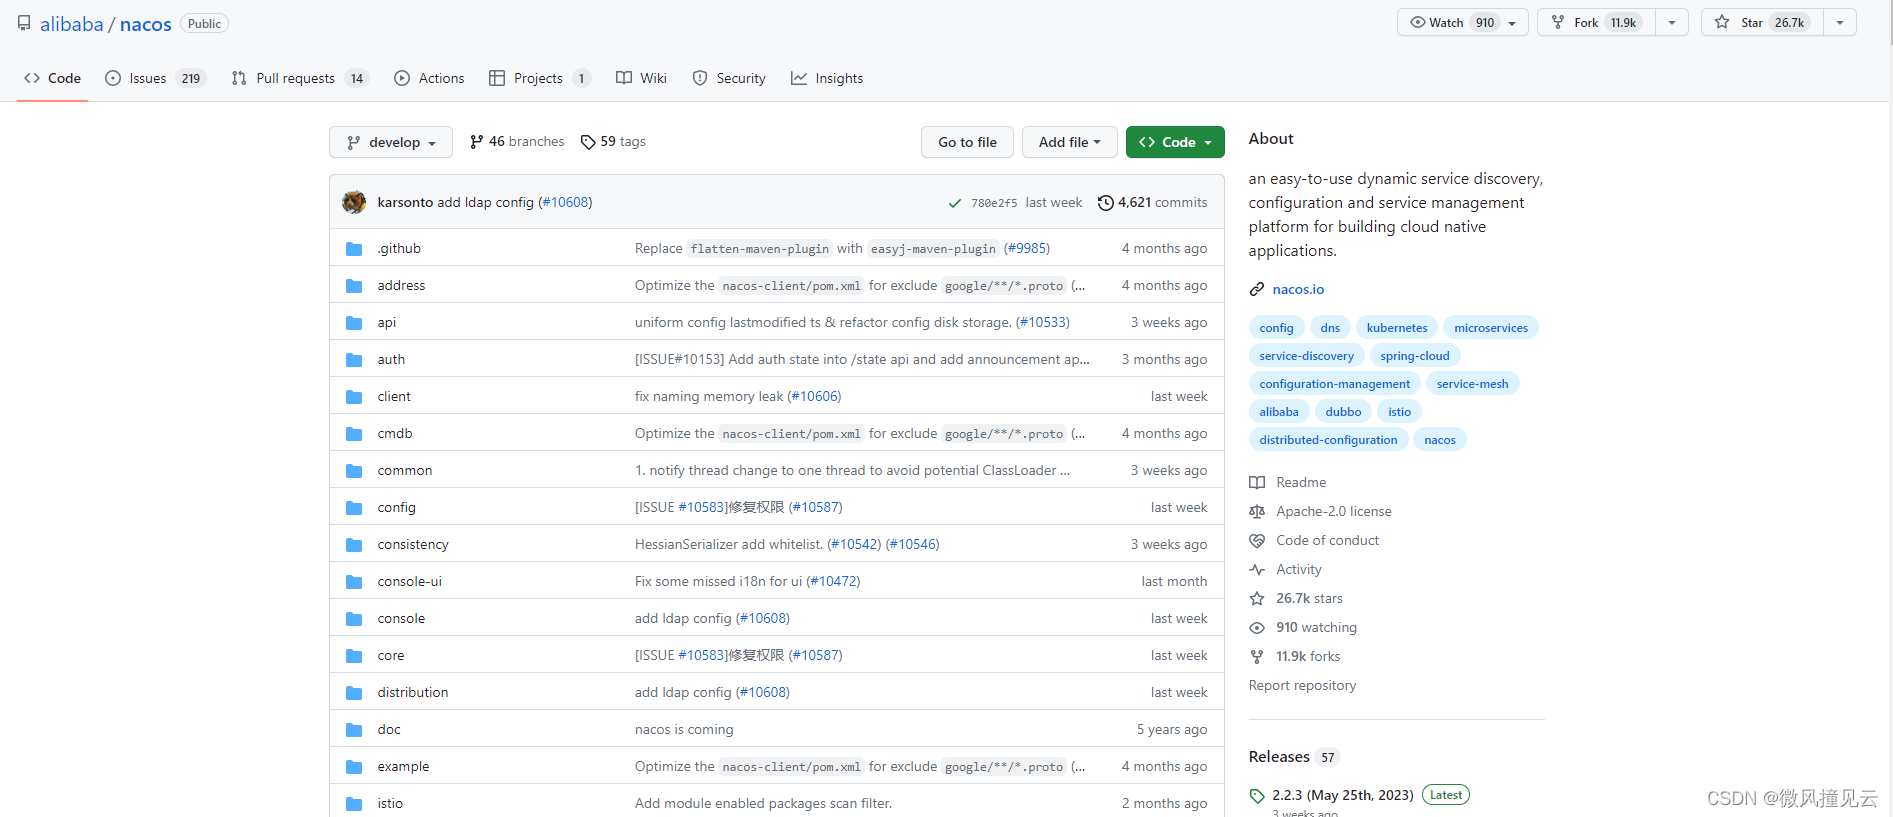Image resolution: width=1893 pixels, height=817 pixels.
Task: Expand the dropdown arrow next to Fork
Action: (1672, 23)
